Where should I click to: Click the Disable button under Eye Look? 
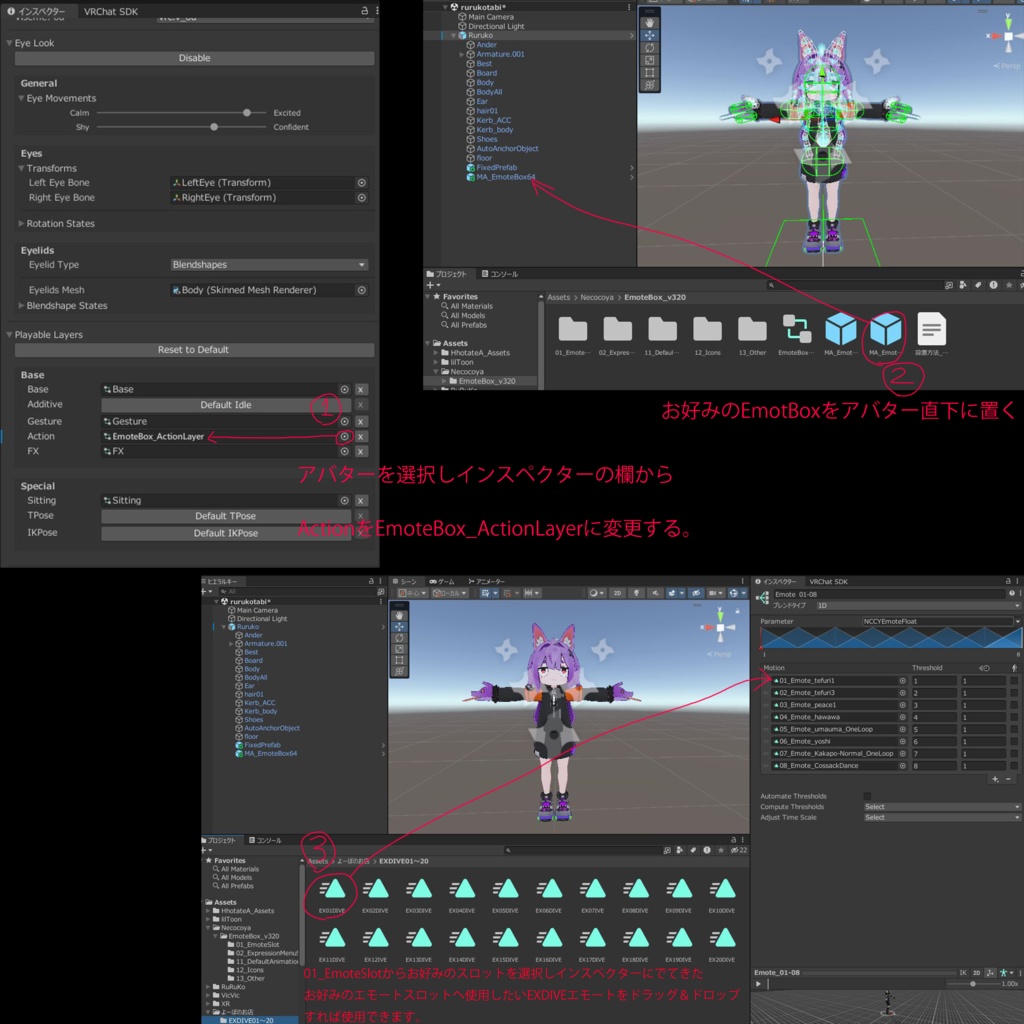pos(193,58)
